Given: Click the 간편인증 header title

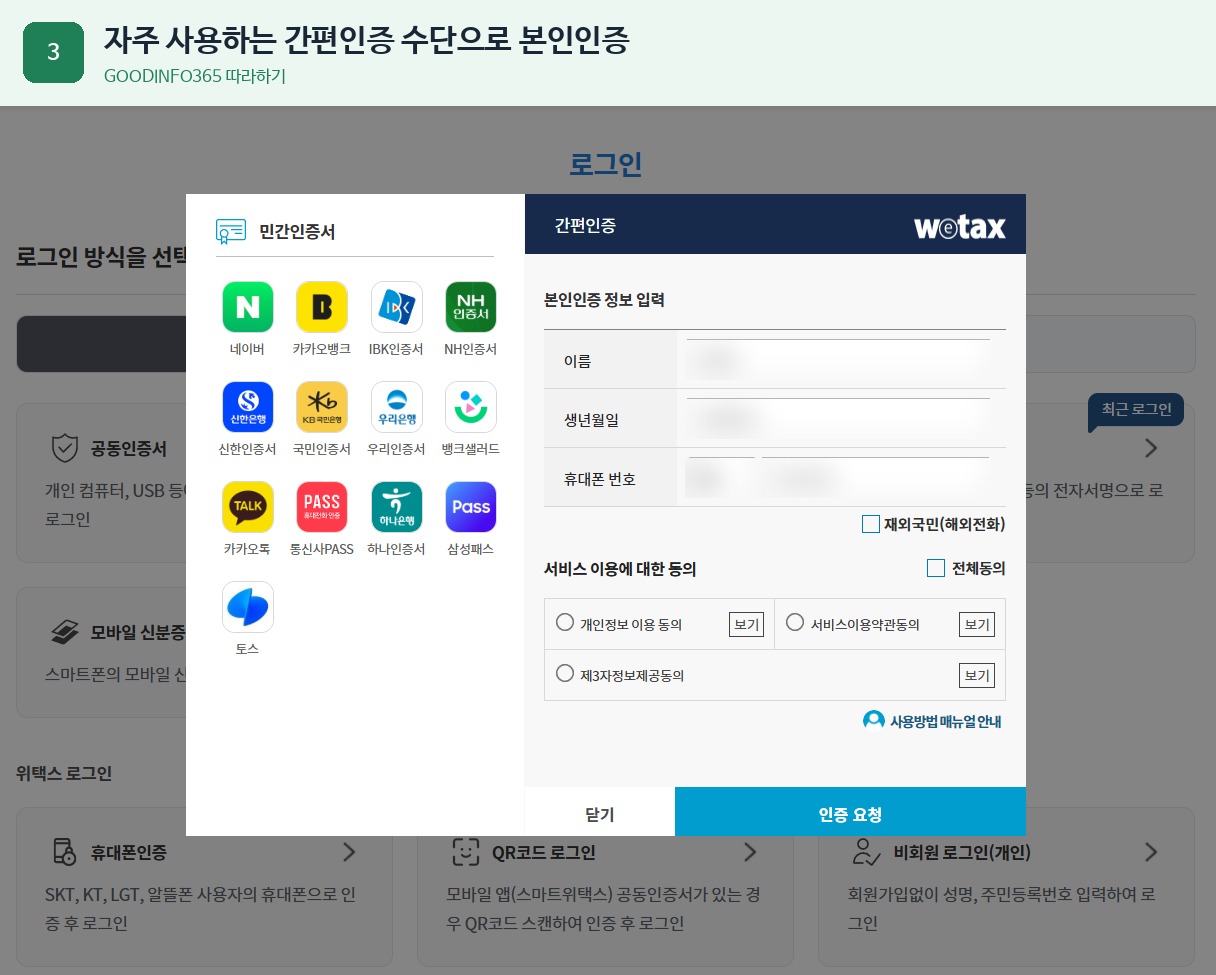Looking at the screenshot, I should pyautogui.click(x=585, y=226).
